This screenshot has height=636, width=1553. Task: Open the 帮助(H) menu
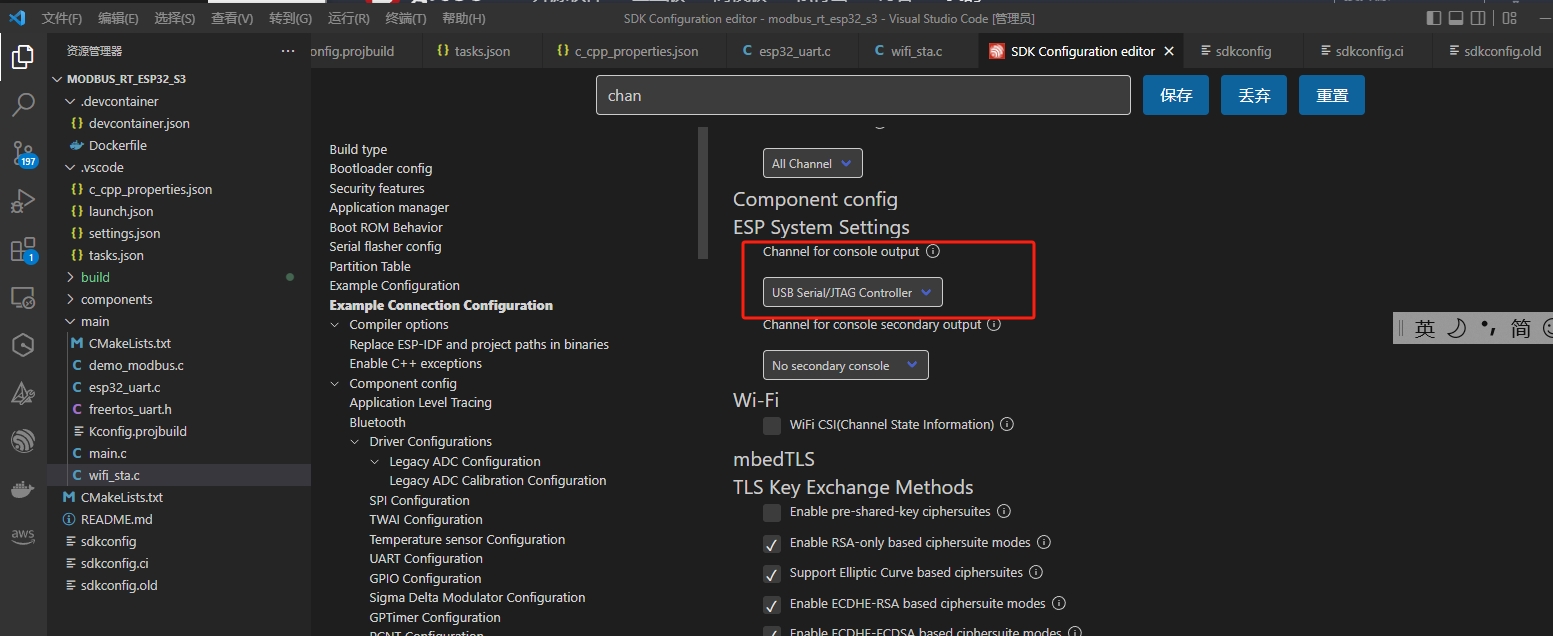tap(464, 18)
